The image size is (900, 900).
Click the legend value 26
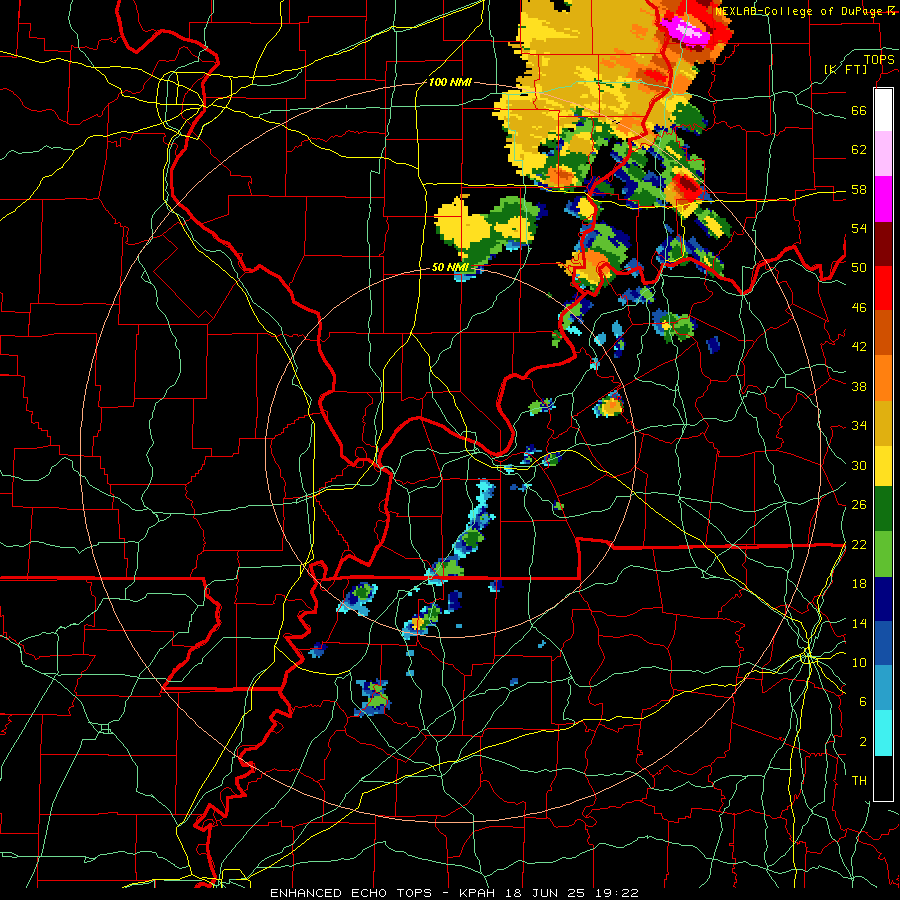pyautogui.click(x=859, y=505)
